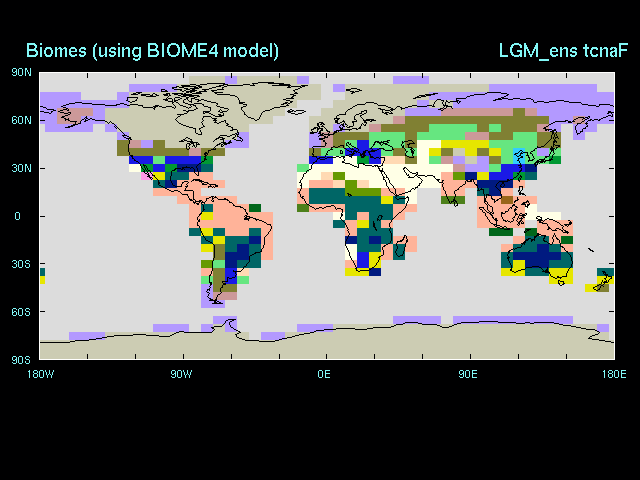Image resolution: width=640 pixels, height=480 pixels.
Task: Click the 0 equator latitude label
Action: pyautogui.click(x=17, y=216)
